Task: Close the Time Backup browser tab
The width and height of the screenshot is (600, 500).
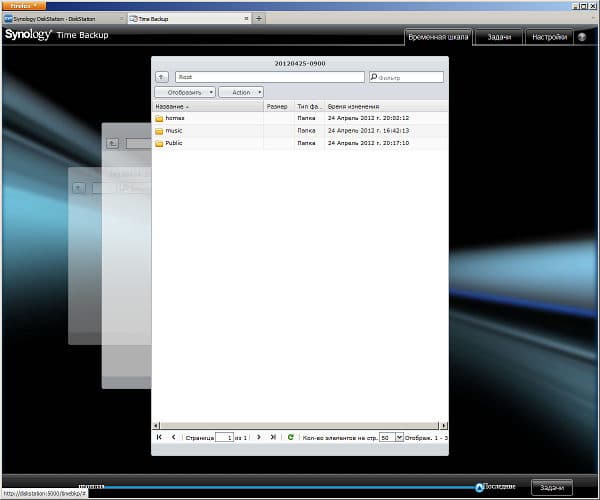Action: point(246,18)
